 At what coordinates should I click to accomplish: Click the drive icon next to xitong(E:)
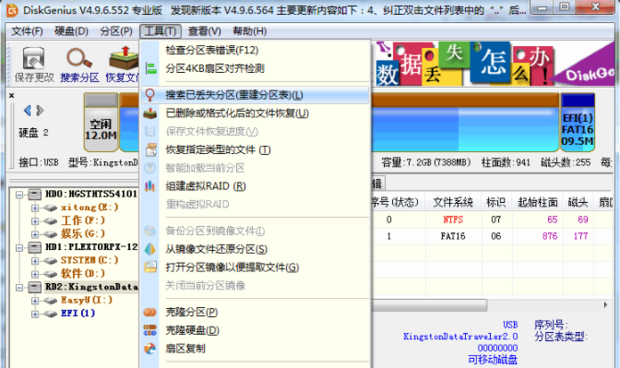50,208
